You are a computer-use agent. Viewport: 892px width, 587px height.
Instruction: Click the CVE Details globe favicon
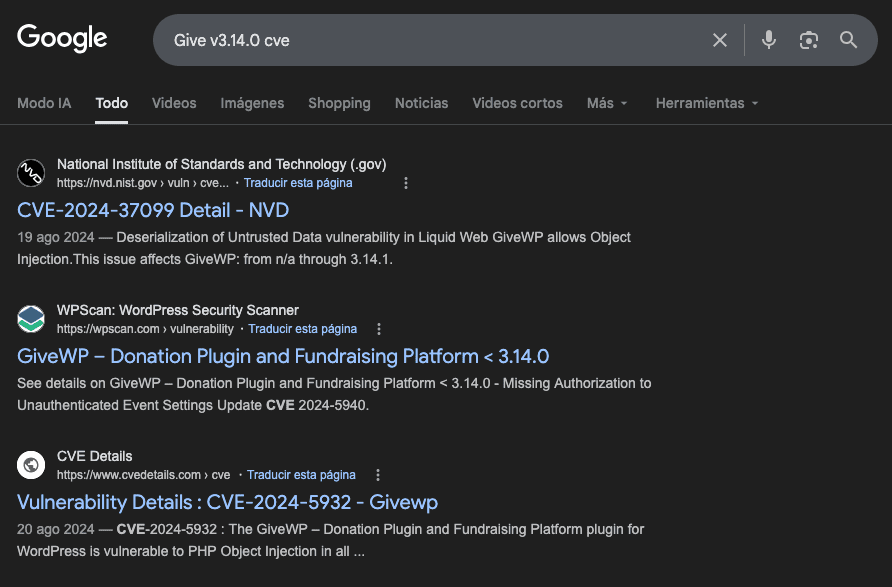point(32,465)
